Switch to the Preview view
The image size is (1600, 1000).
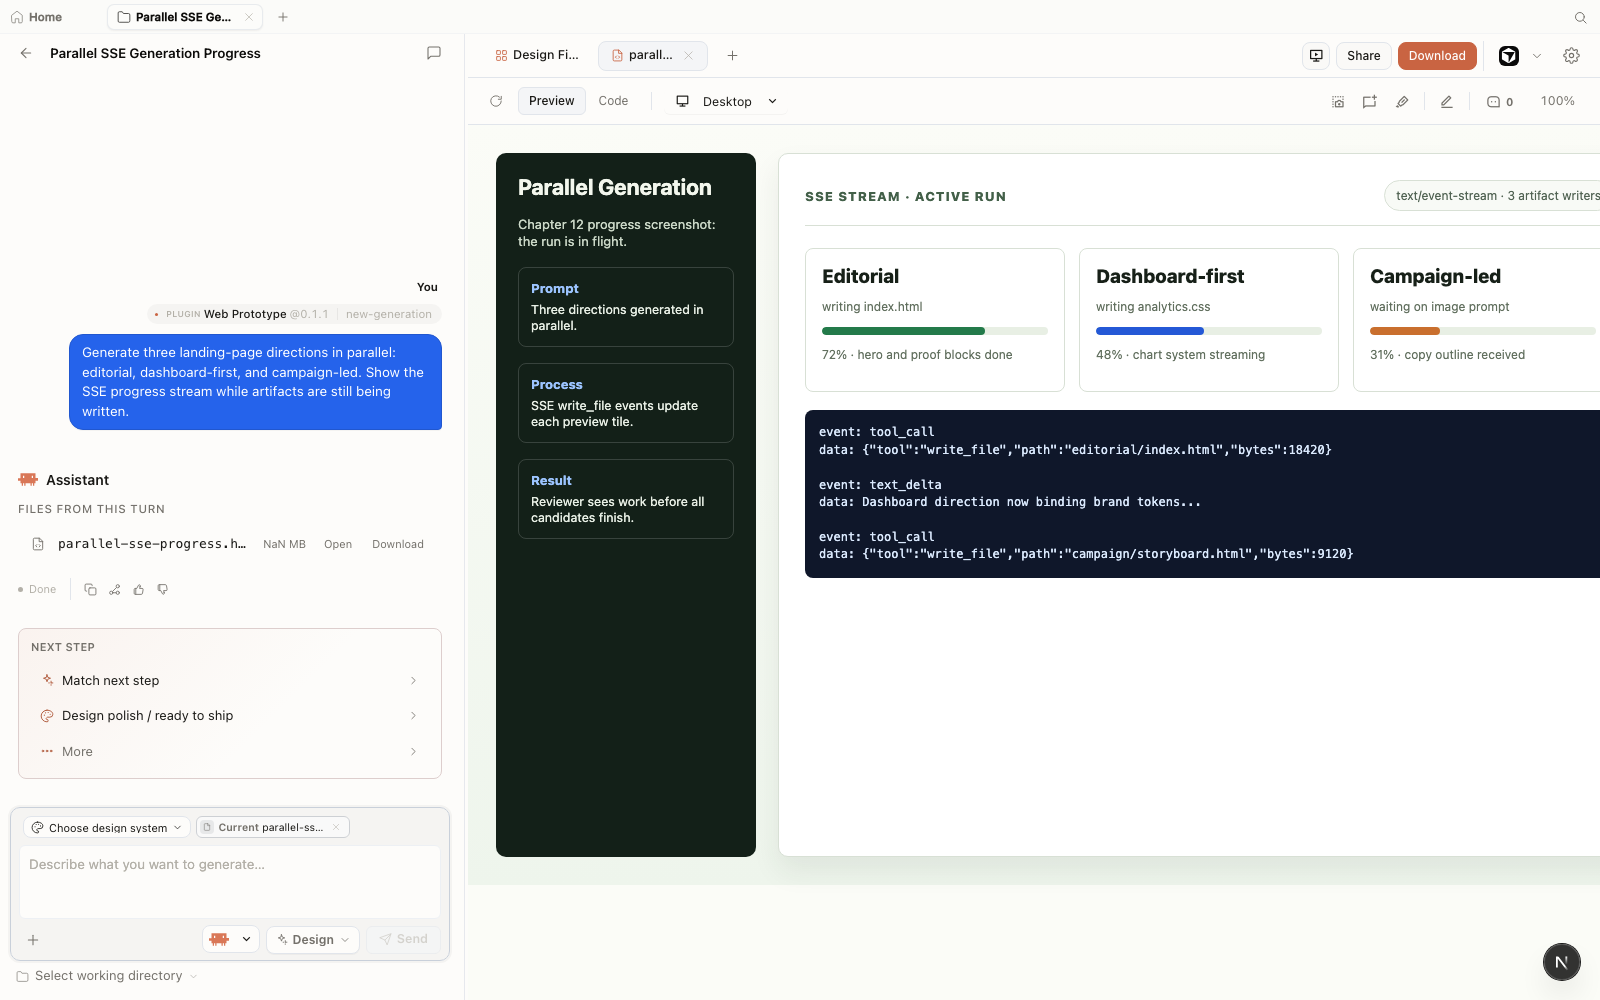point(552,101)
